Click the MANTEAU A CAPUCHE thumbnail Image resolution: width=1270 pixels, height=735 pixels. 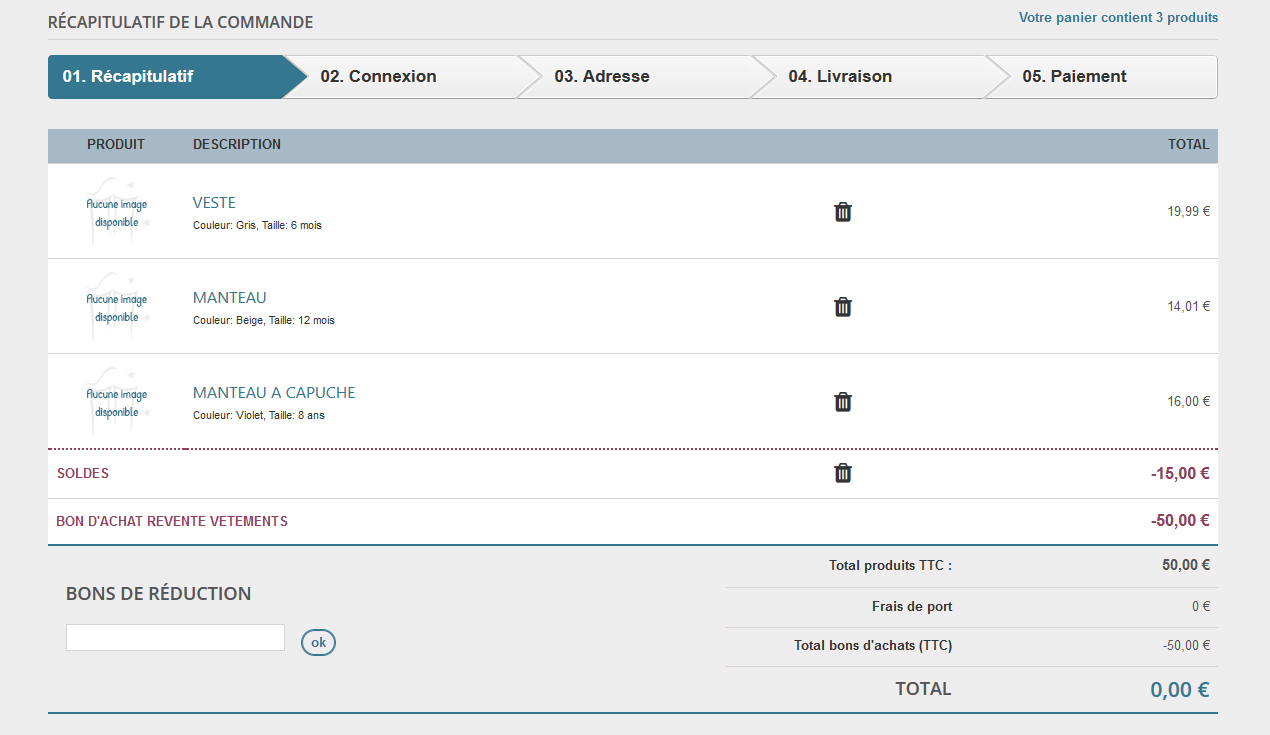[x=117, y=401]
